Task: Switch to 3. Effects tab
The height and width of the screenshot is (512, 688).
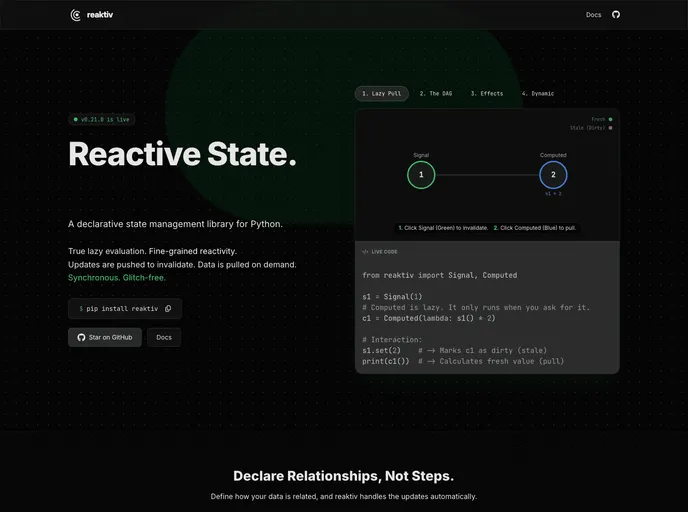Action: click(x=487, y=93)
